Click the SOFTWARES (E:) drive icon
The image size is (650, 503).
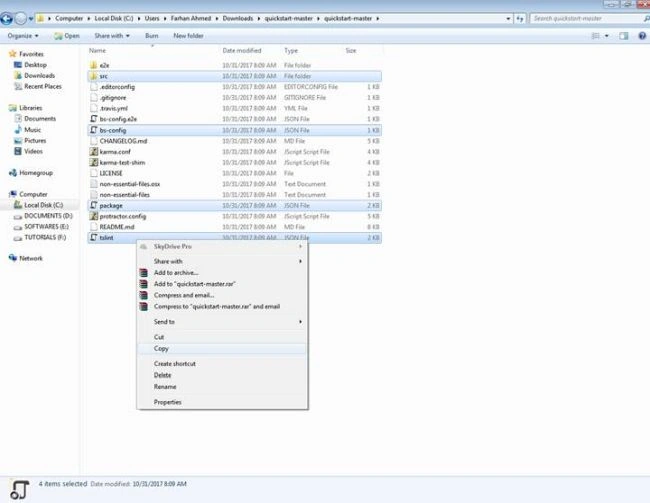coord(18,227)
